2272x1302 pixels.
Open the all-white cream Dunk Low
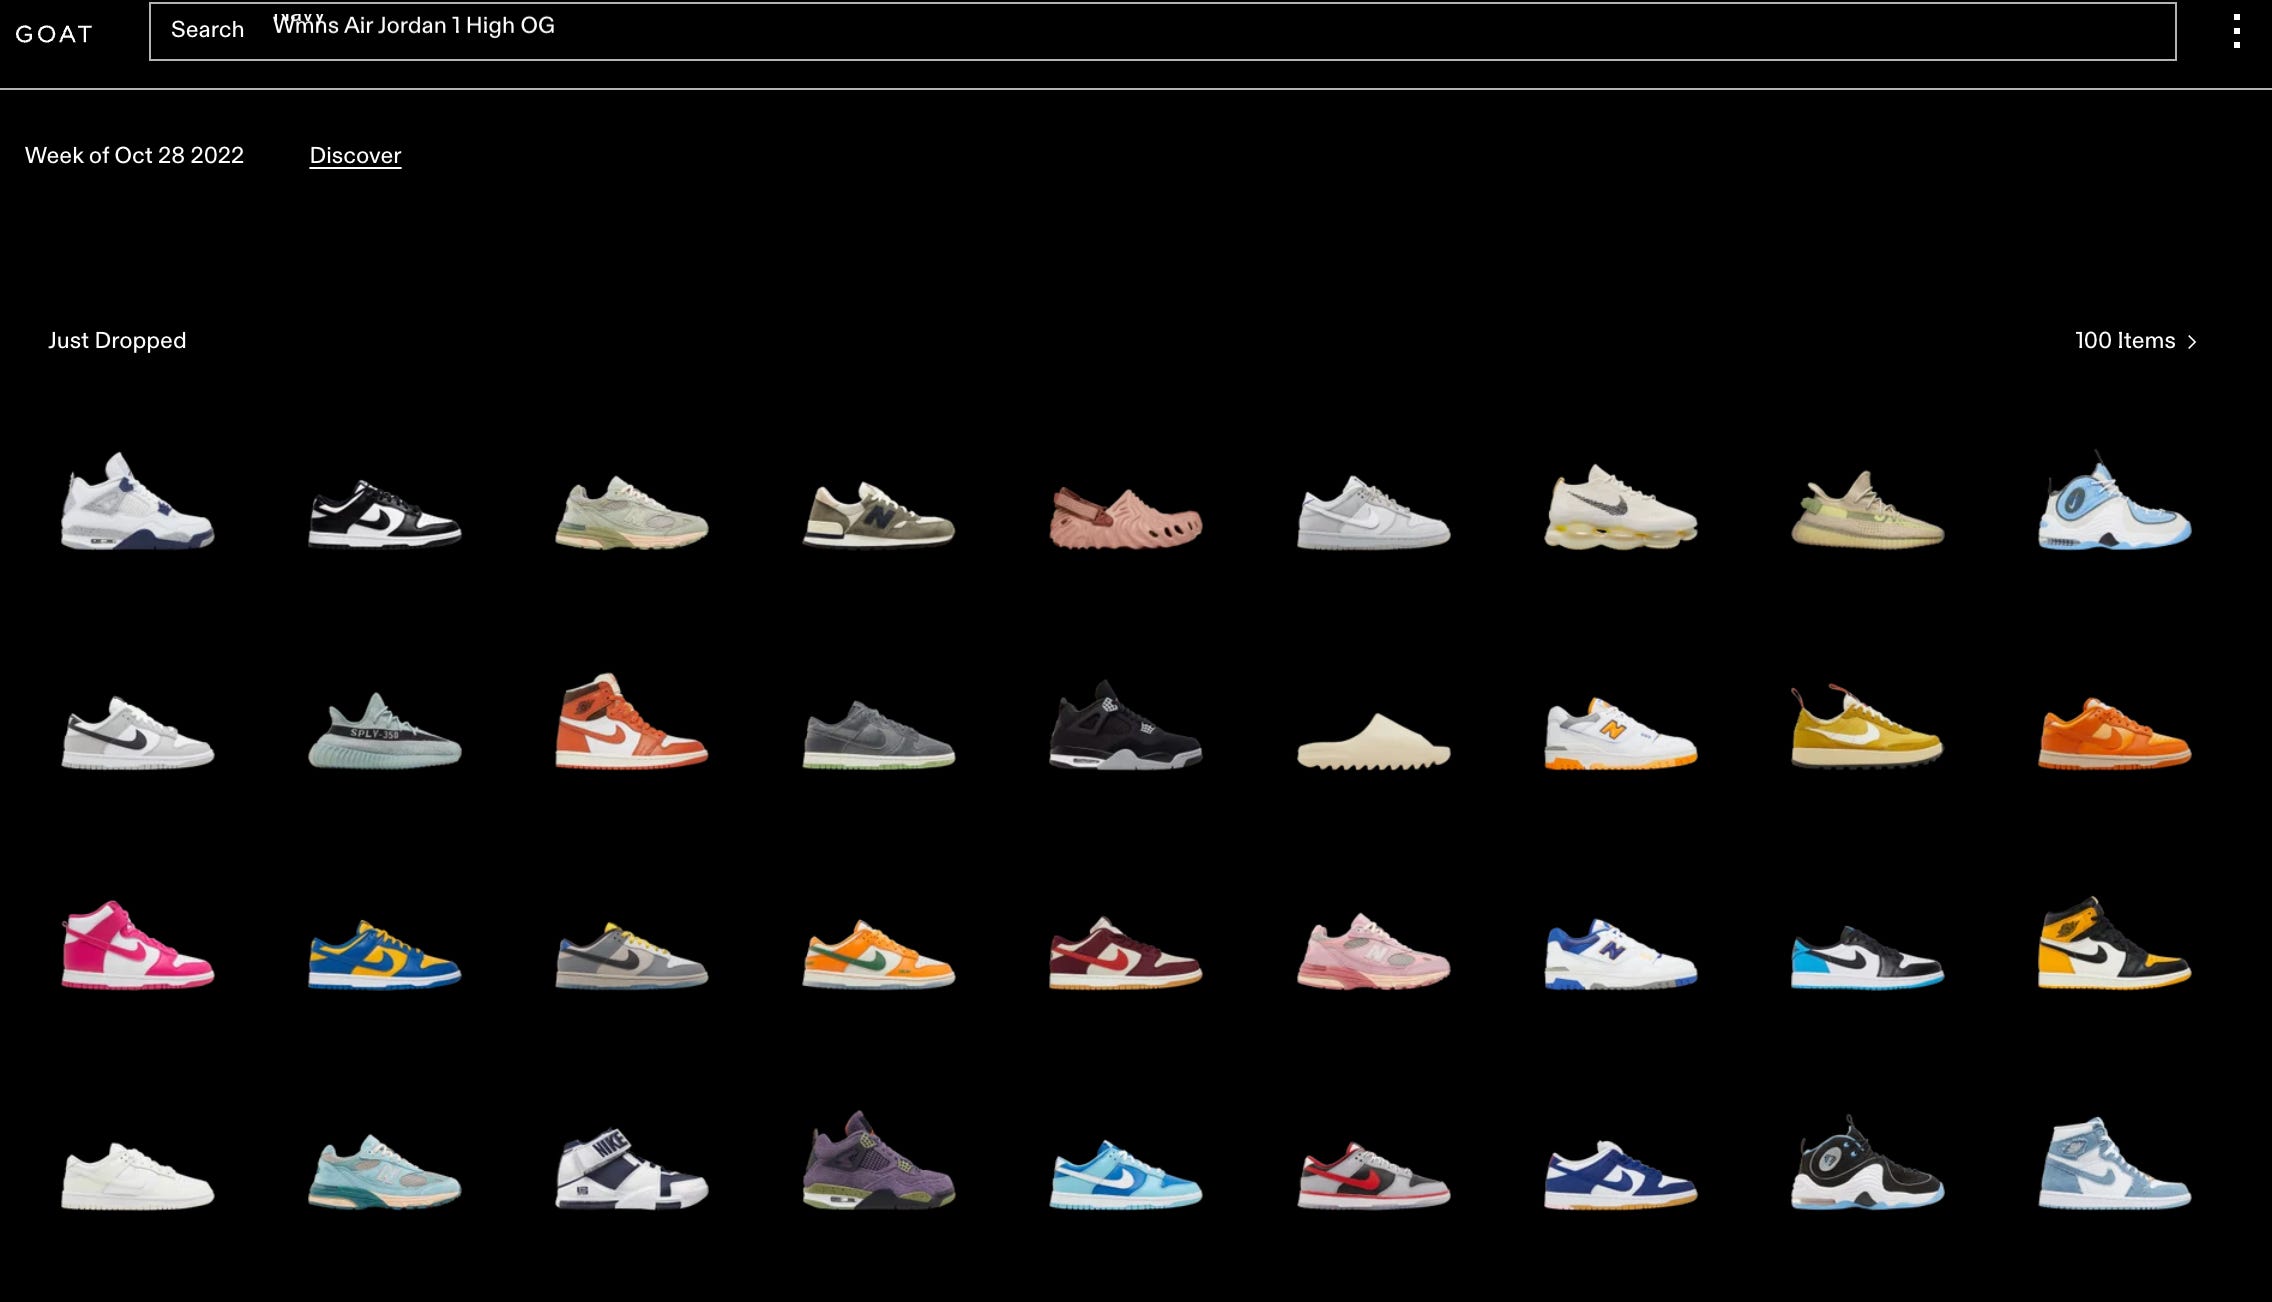point(138,1176)
